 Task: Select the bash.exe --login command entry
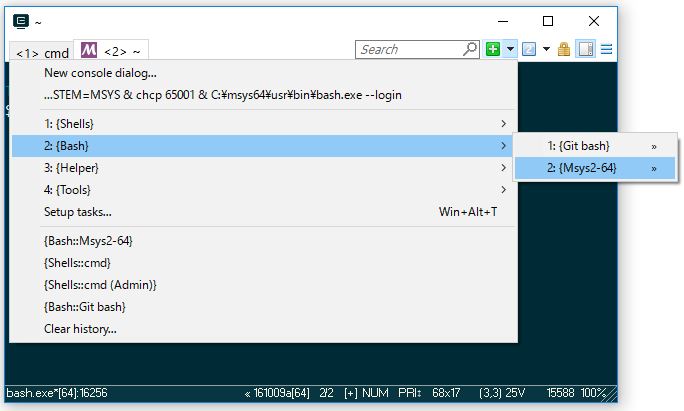[x=263, y=95]
